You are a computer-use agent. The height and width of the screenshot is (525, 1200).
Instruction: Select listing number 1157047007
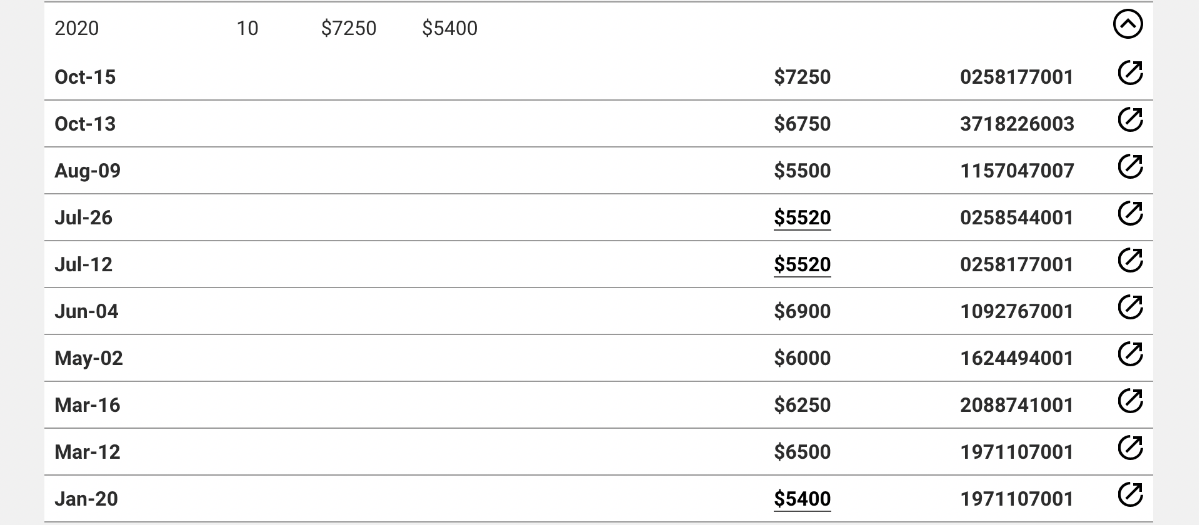click(1017, 171)
